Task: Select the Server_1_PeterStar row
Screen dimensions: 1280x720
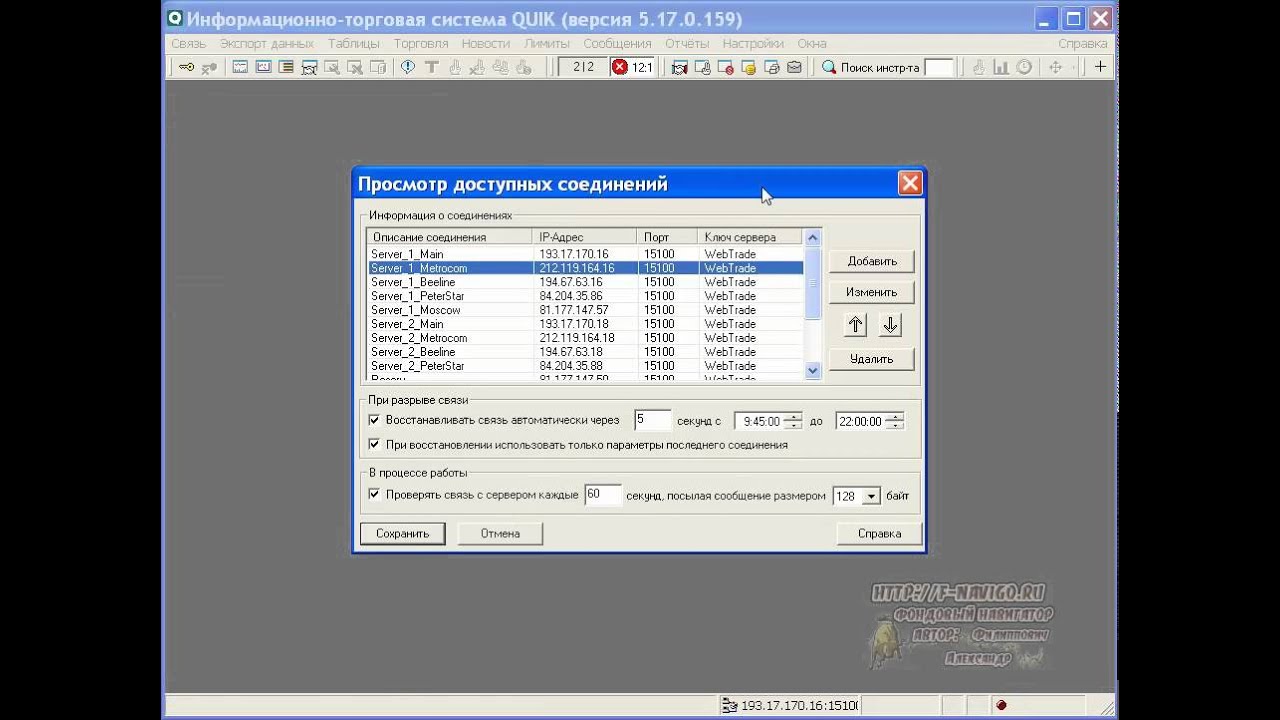Action: 585,296
